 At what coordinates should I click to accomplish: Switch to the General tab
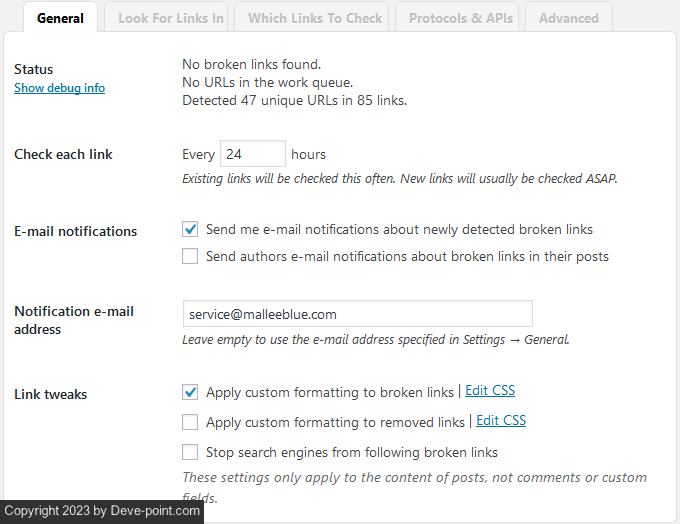point(60,18)
